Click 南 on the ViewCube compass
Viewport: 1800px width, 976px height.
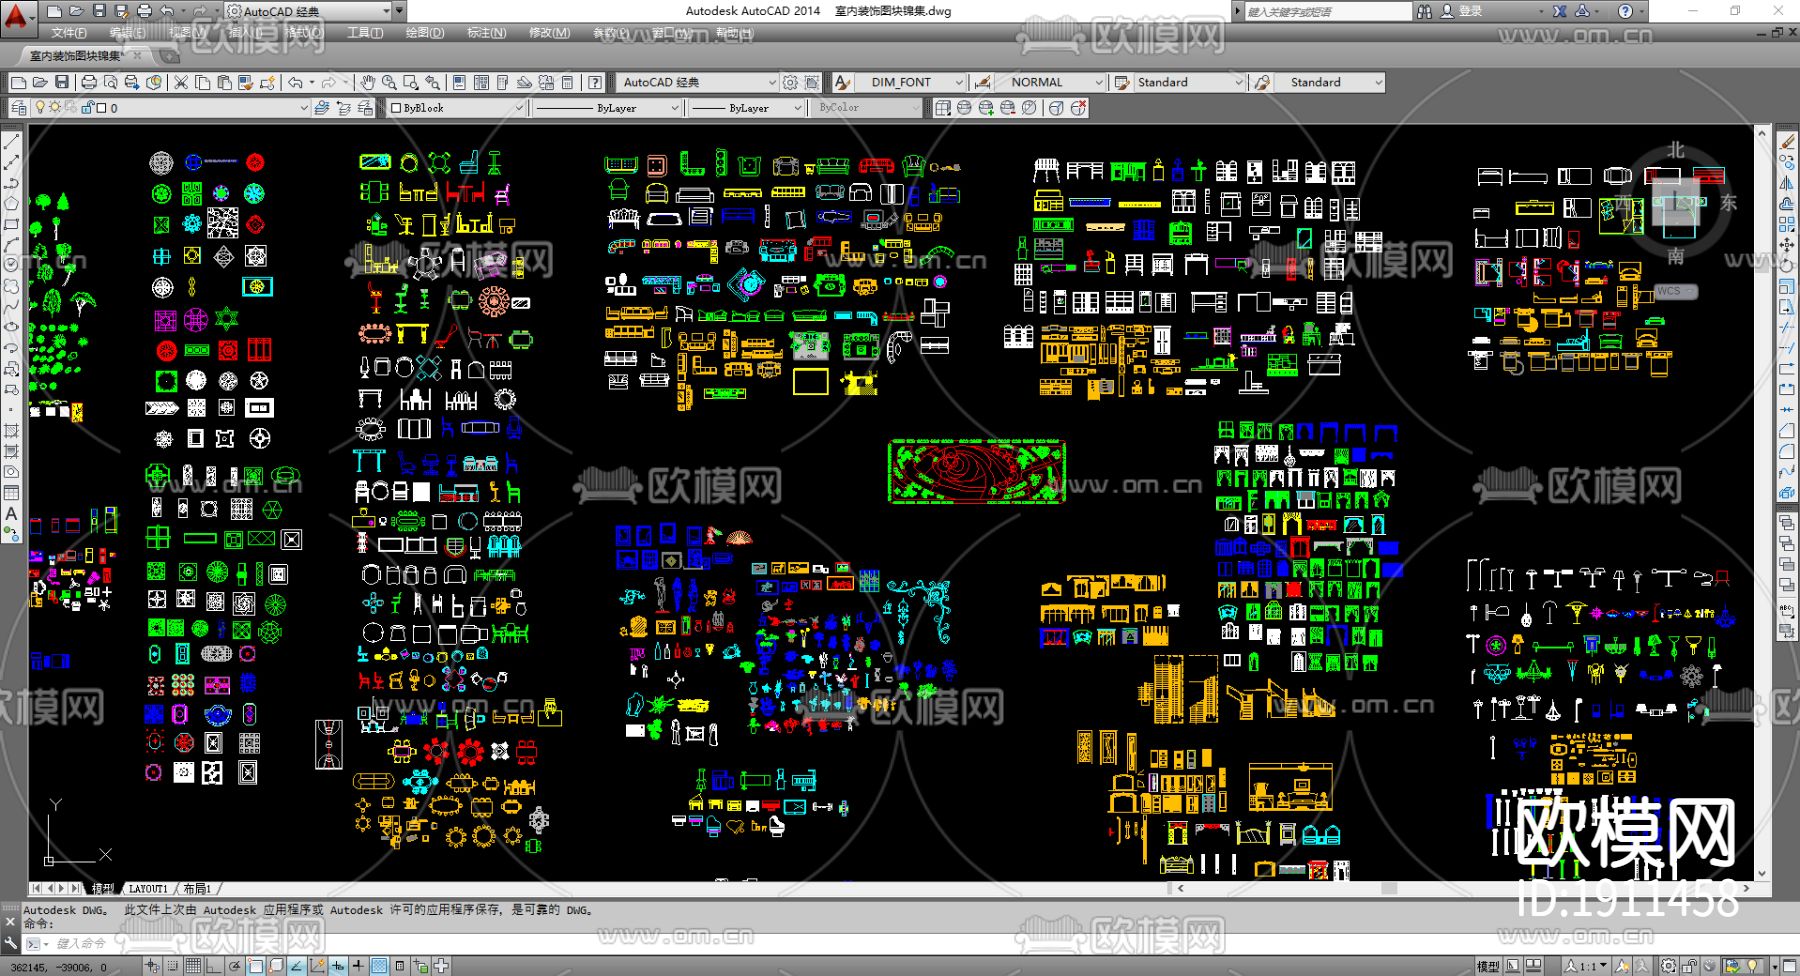pyautogui.click(x=1676, y=257)
